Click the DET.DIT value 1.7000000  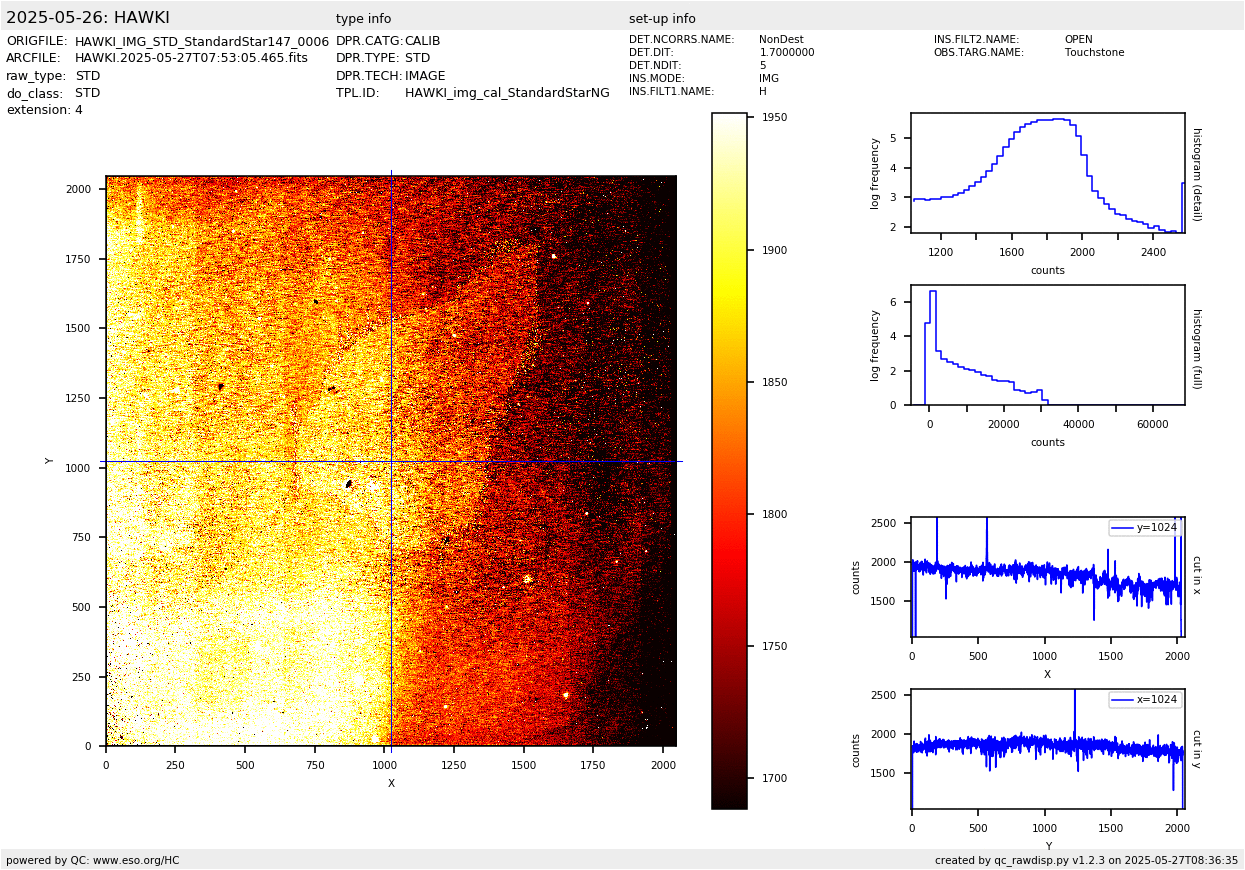point(786,53)
